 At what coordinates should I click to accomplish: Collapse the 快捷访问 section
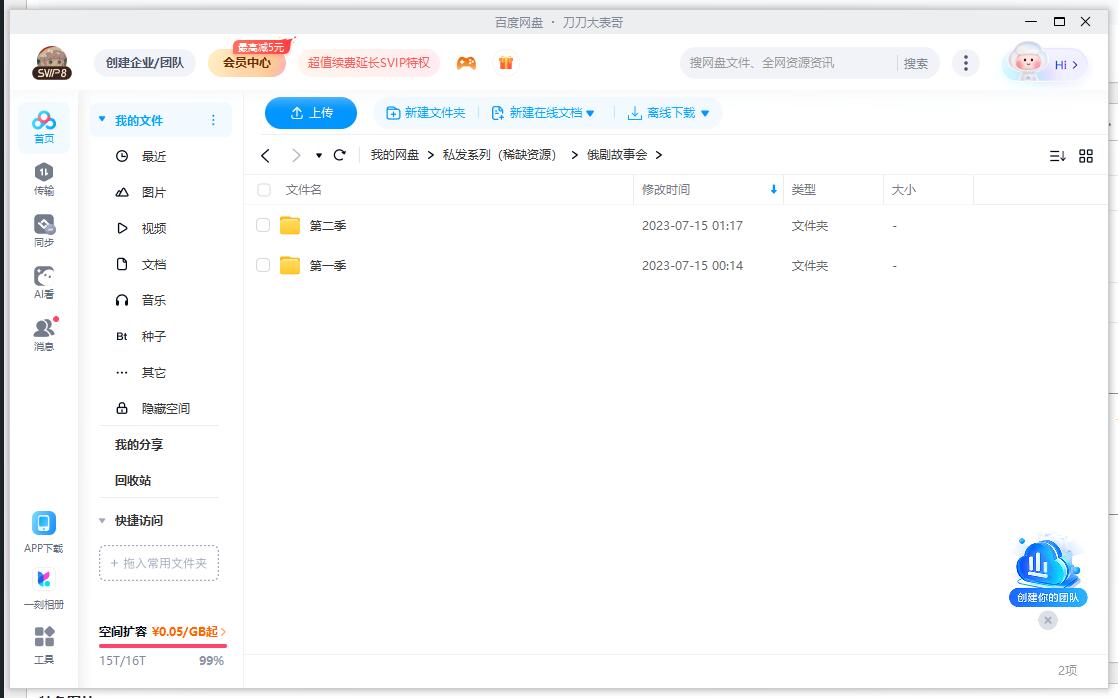pyautogui.click(x=100, y=520)
